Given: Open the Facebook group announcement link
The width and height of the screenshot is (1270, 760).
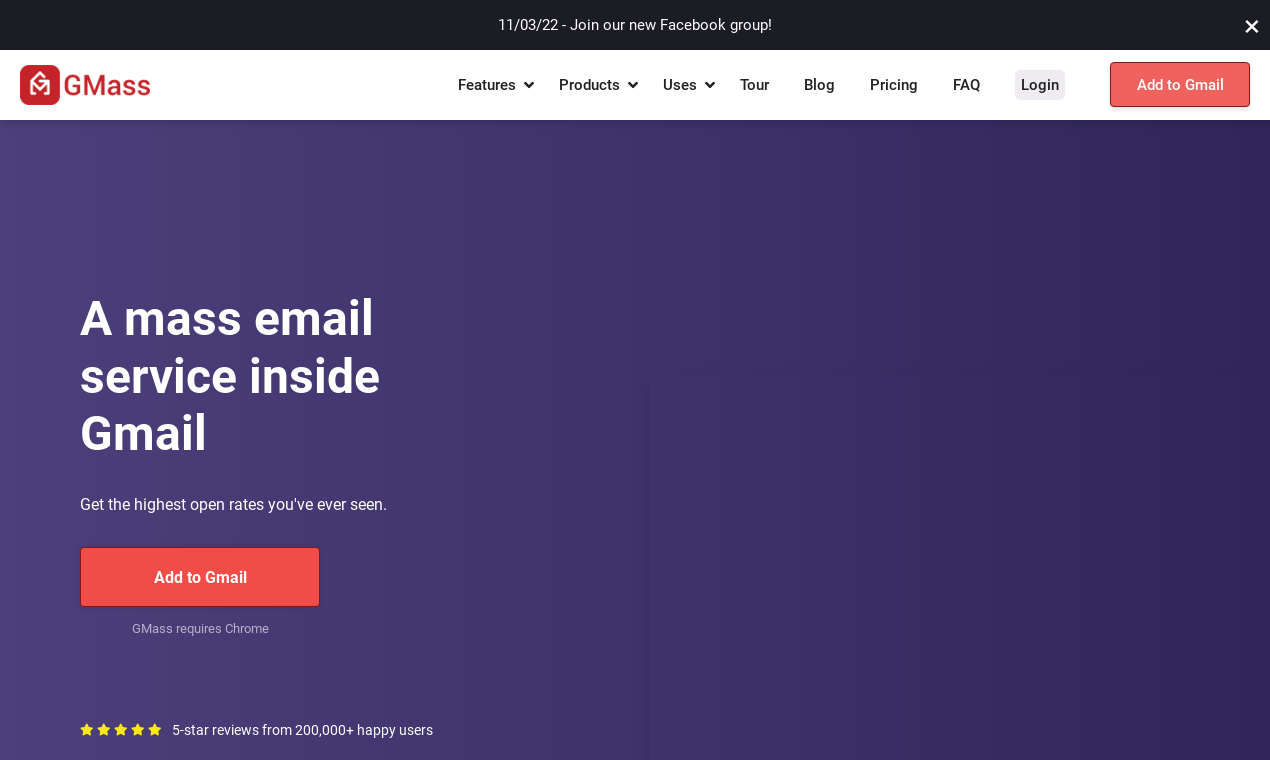Looking at the screenshot, I should [634, 24].
